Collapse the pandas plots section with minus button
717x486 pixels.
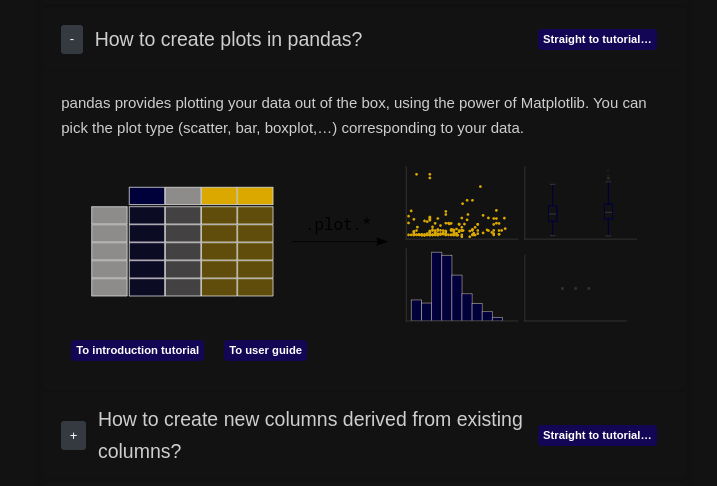[x=71, y=39]
